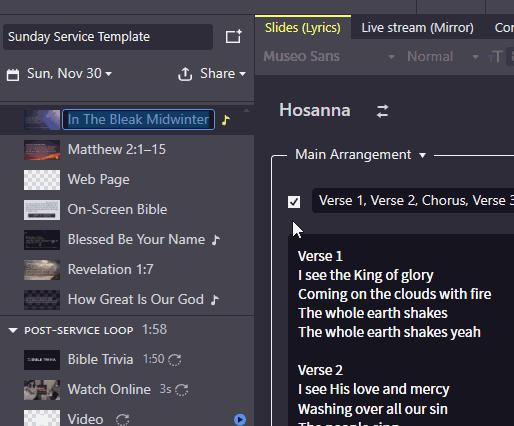Image resolution: width=514 pixels, height=426 pixels.
Task: Click the music note next to How Great Is Our God
Action: tap(215, 300)
